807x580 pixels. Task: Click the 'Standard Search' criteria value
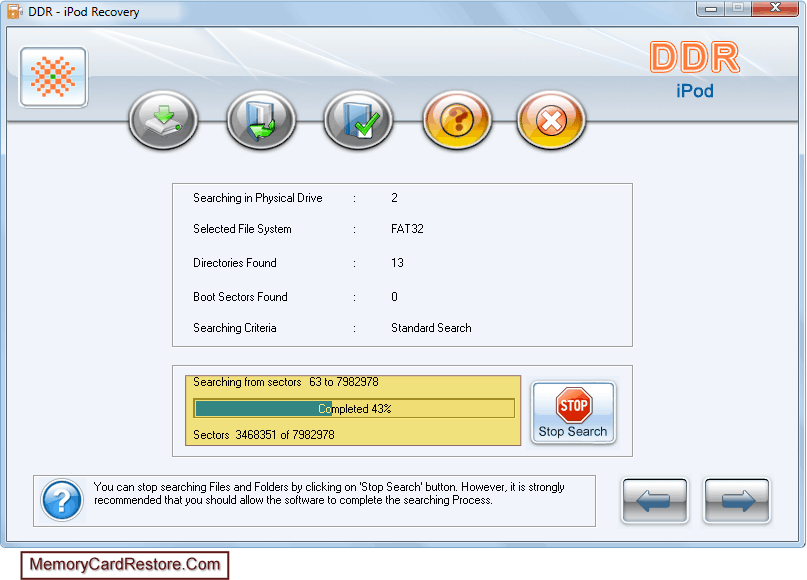tap(431, 328)
